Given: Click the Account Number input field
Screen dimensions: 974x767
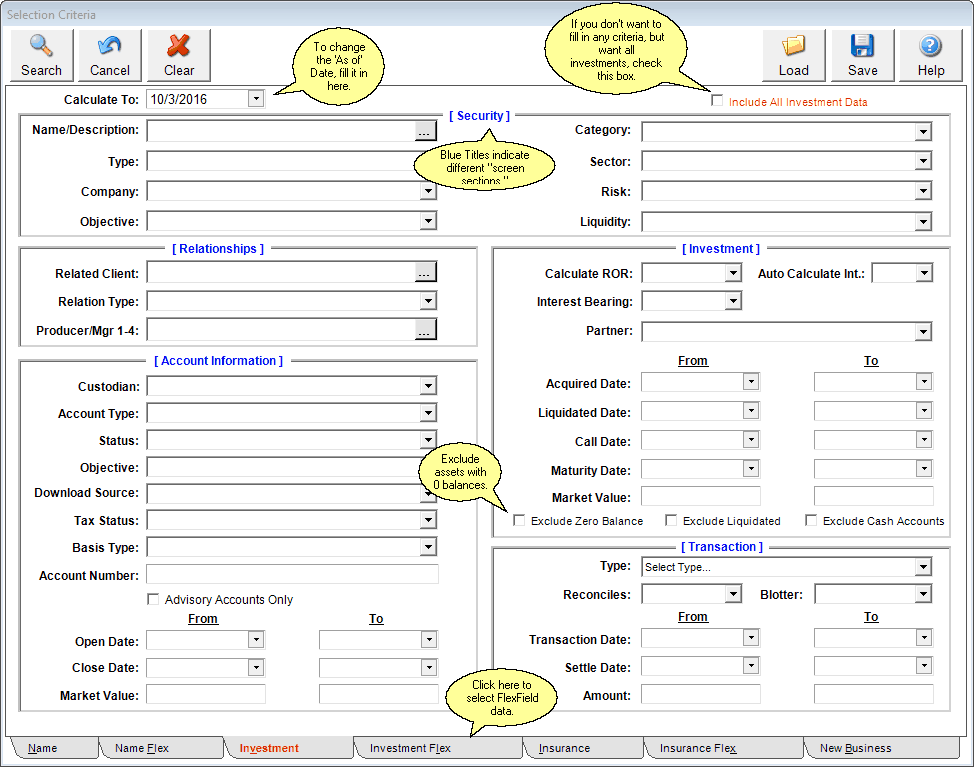Looking at the screenshot, I should [x=292, y=574].
